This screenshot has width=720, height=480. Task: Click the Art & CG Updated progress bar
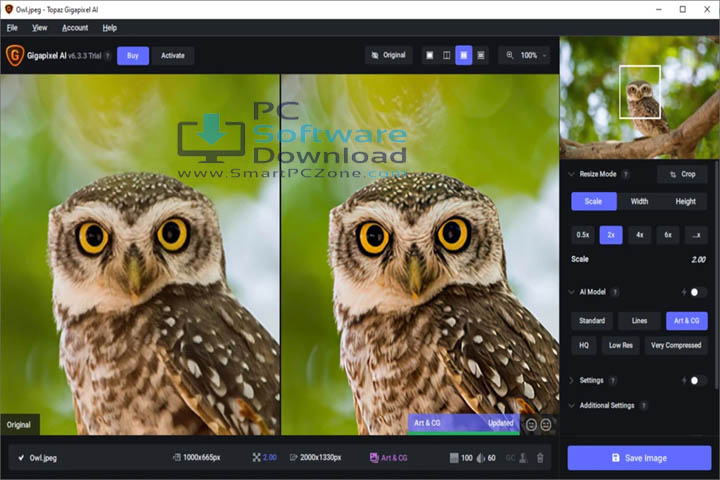[x=464, y=424]
